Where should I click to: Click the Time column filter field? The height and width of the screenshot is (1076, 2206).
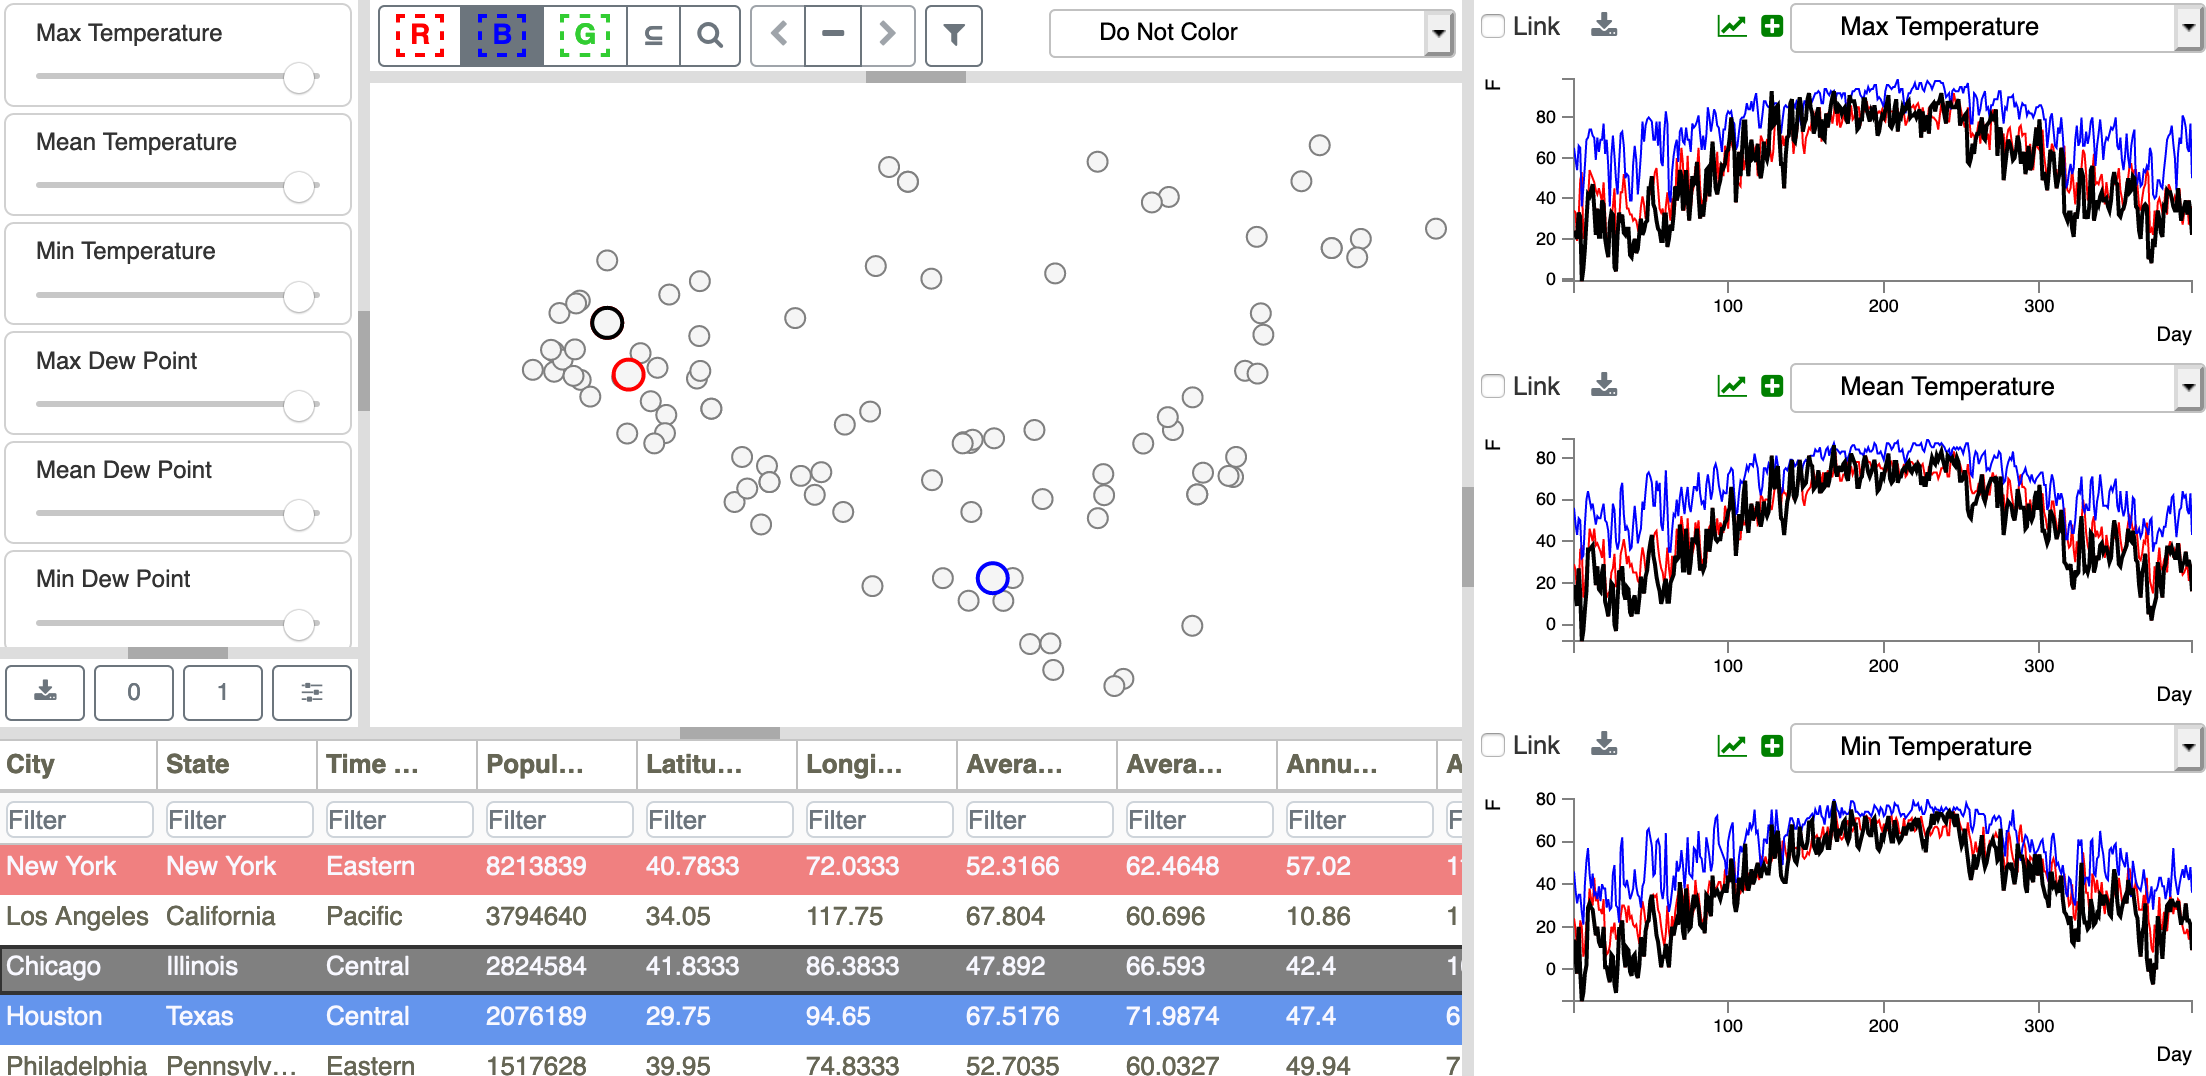pos(399,820)
